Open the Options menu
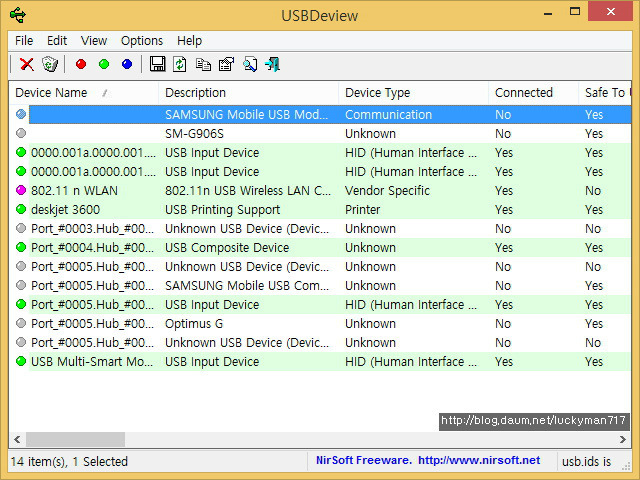Image resolution: width=640 pixels, height=480 pixels. pos(142,40)
